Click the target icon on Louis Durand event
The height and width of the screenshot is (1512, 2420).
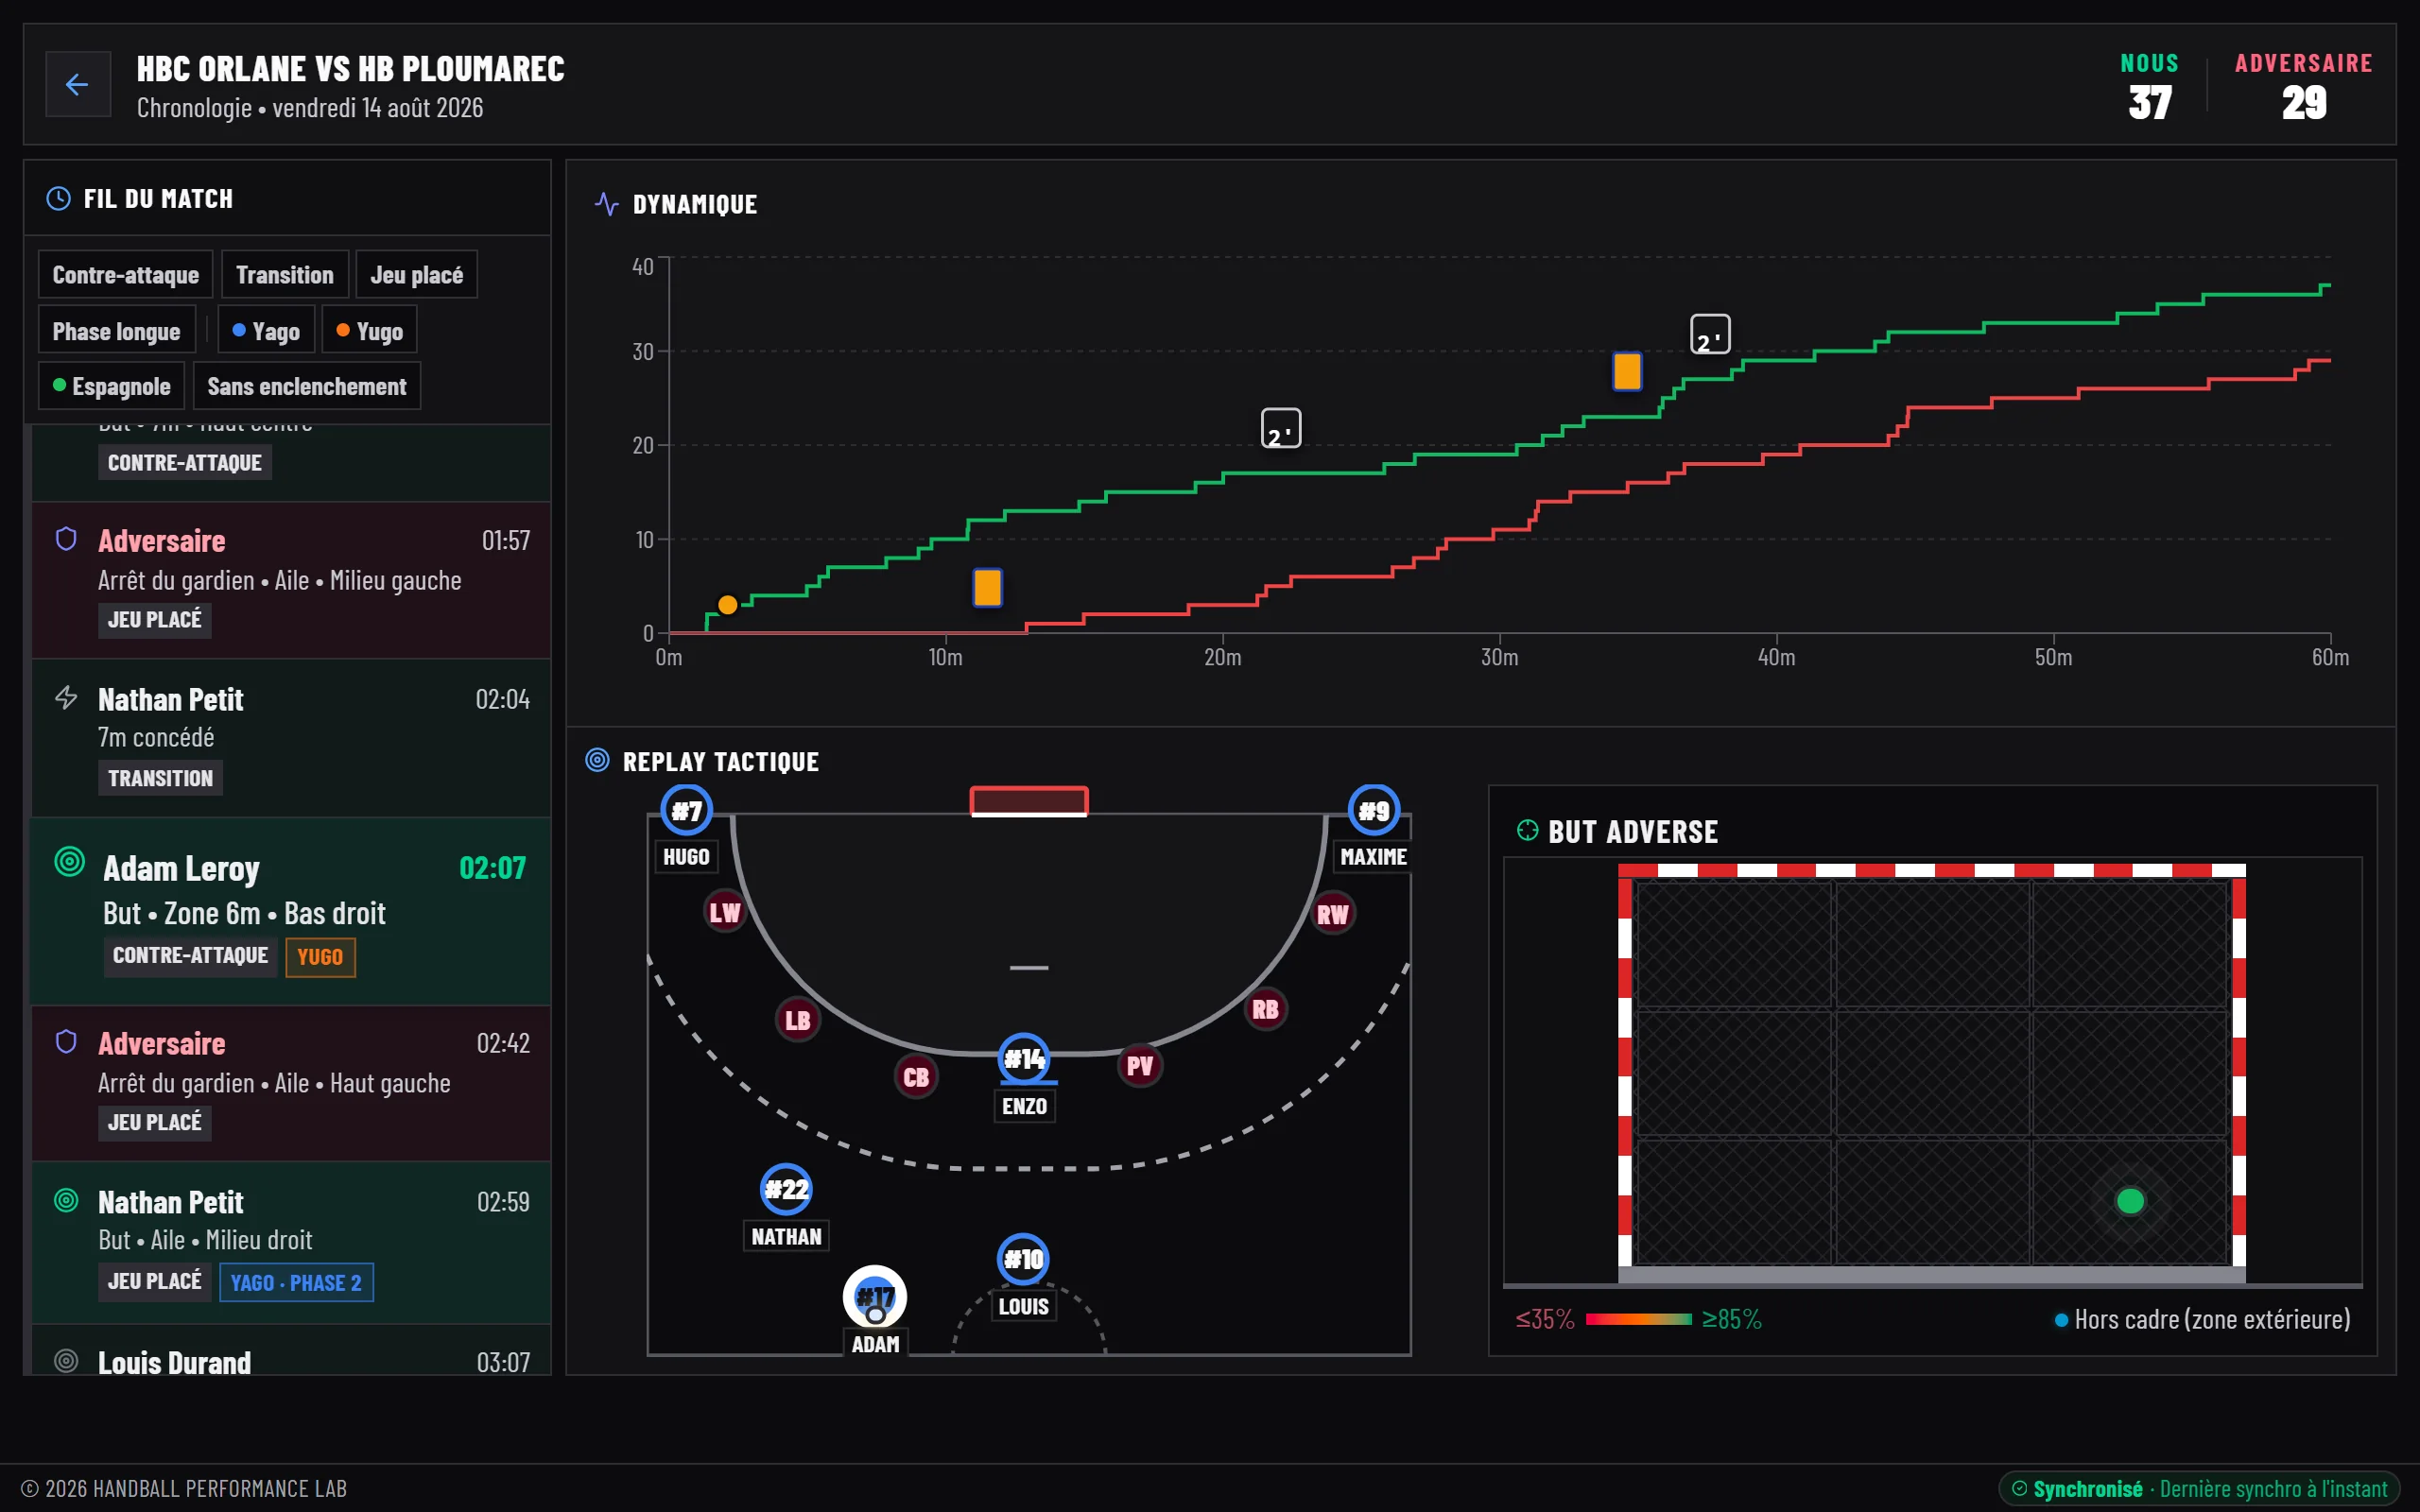coord(66,1361)
